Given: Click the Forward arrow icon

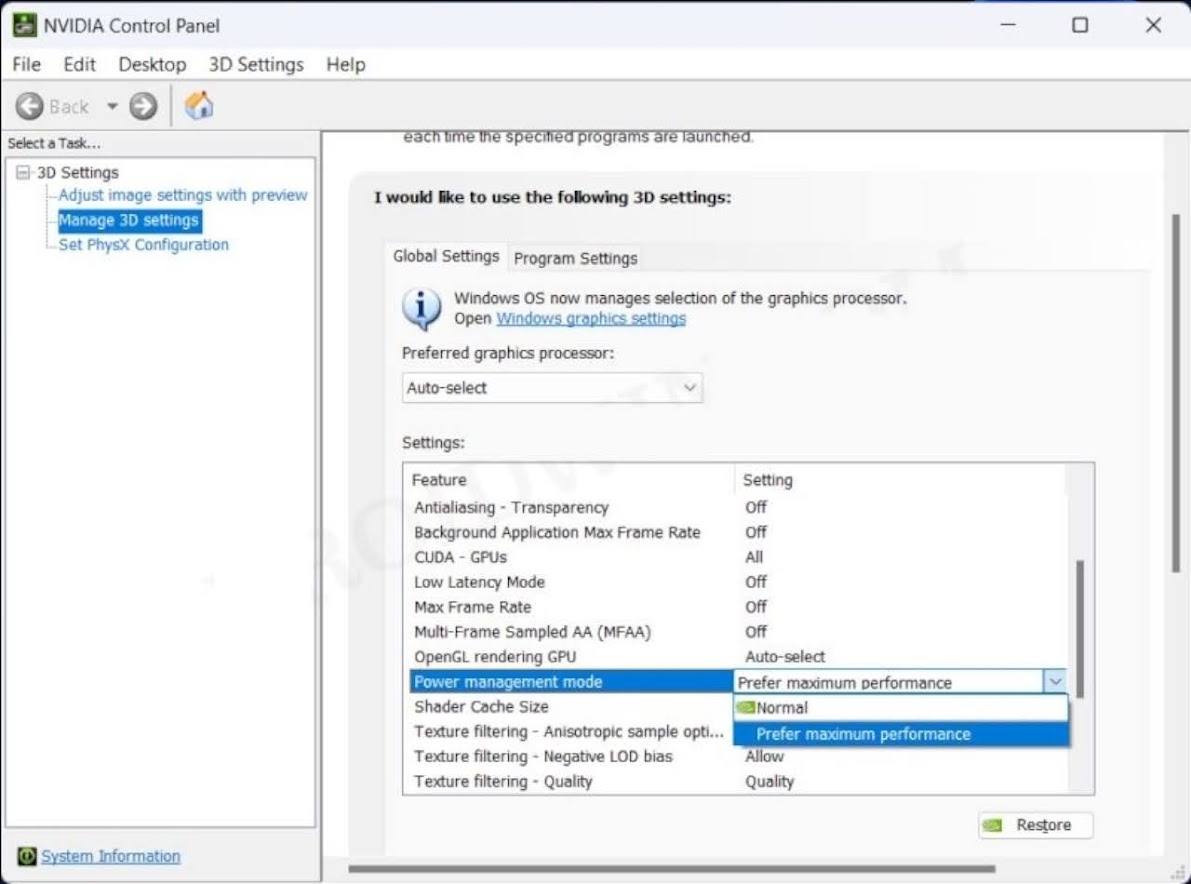Looking at the screenshot, I should [143, 106].
